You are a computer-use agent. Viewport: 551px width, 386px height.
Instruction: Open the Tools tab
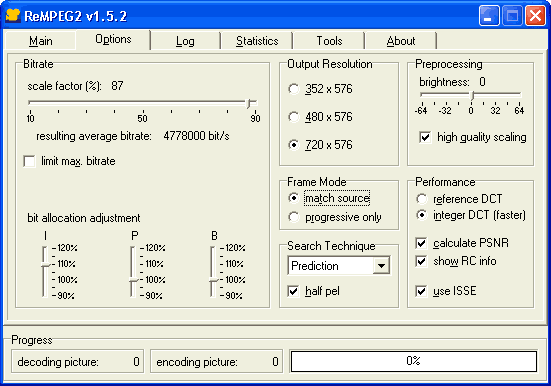click(329, 41)
